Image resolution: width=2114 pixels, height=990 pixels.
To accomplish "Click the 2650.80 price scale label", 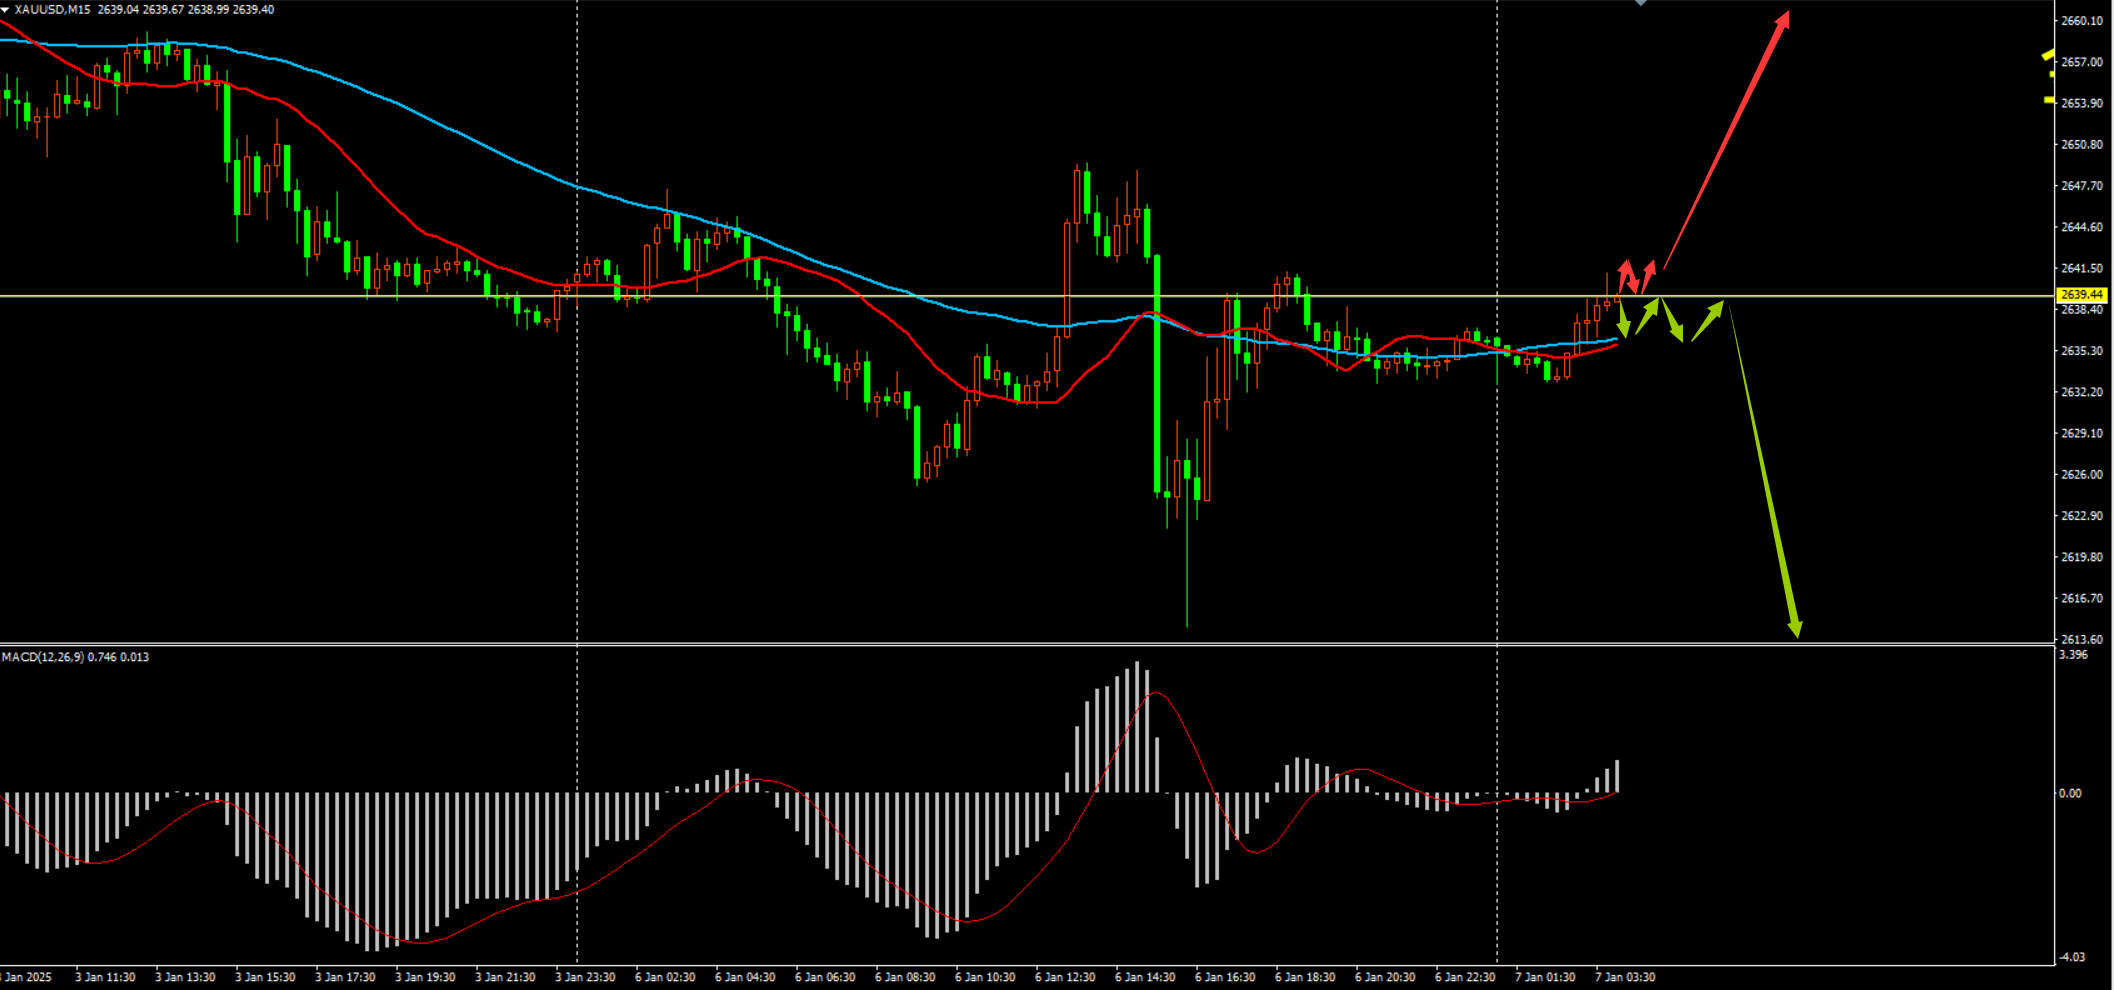I will tap(2082, 144).
